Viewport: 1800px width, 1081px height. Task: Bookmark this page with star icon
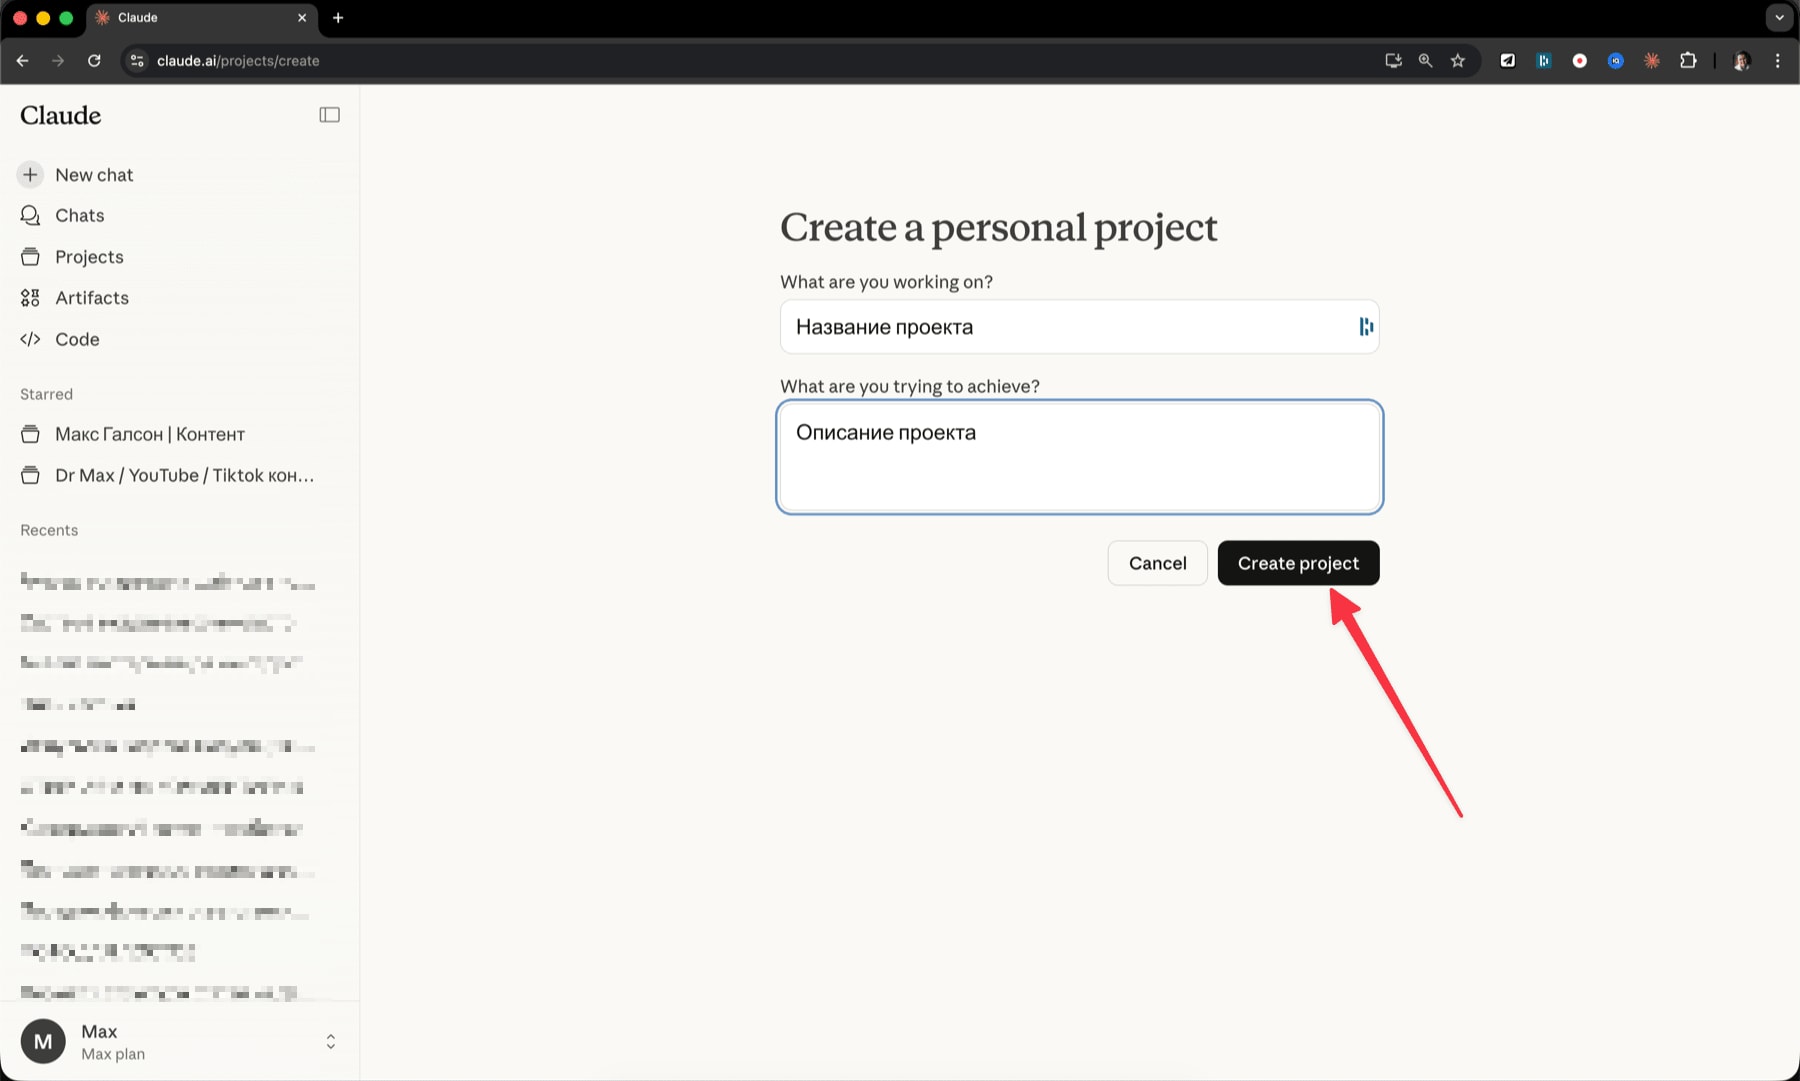coord(1458,61)
